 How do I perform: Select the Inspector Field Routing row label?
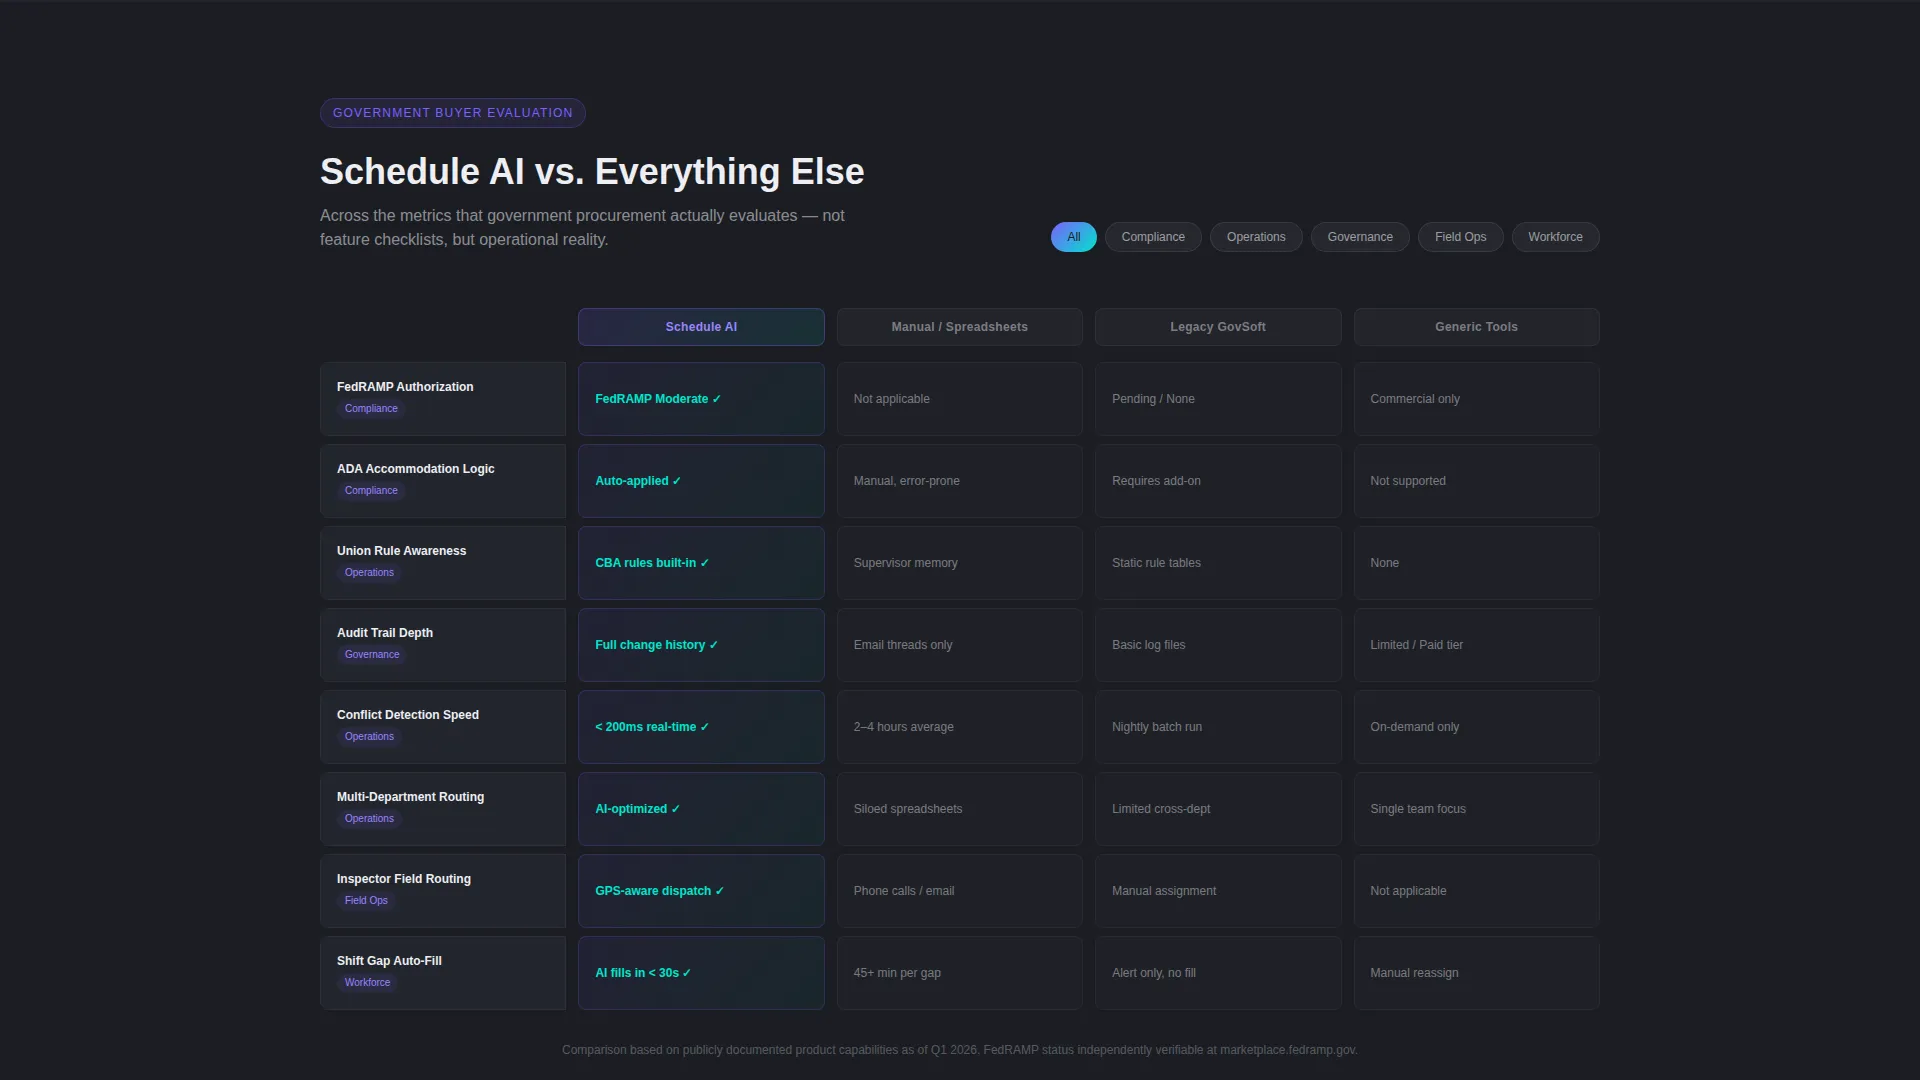[x=443, y=891]
